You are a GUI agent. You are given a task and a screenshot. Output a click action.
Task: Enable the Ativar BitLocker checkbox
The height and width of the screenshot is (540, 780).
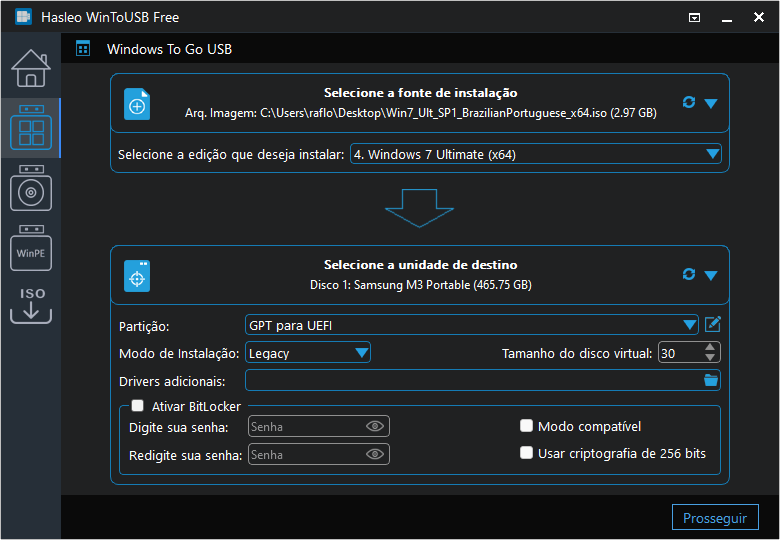(x=138, y=406)
